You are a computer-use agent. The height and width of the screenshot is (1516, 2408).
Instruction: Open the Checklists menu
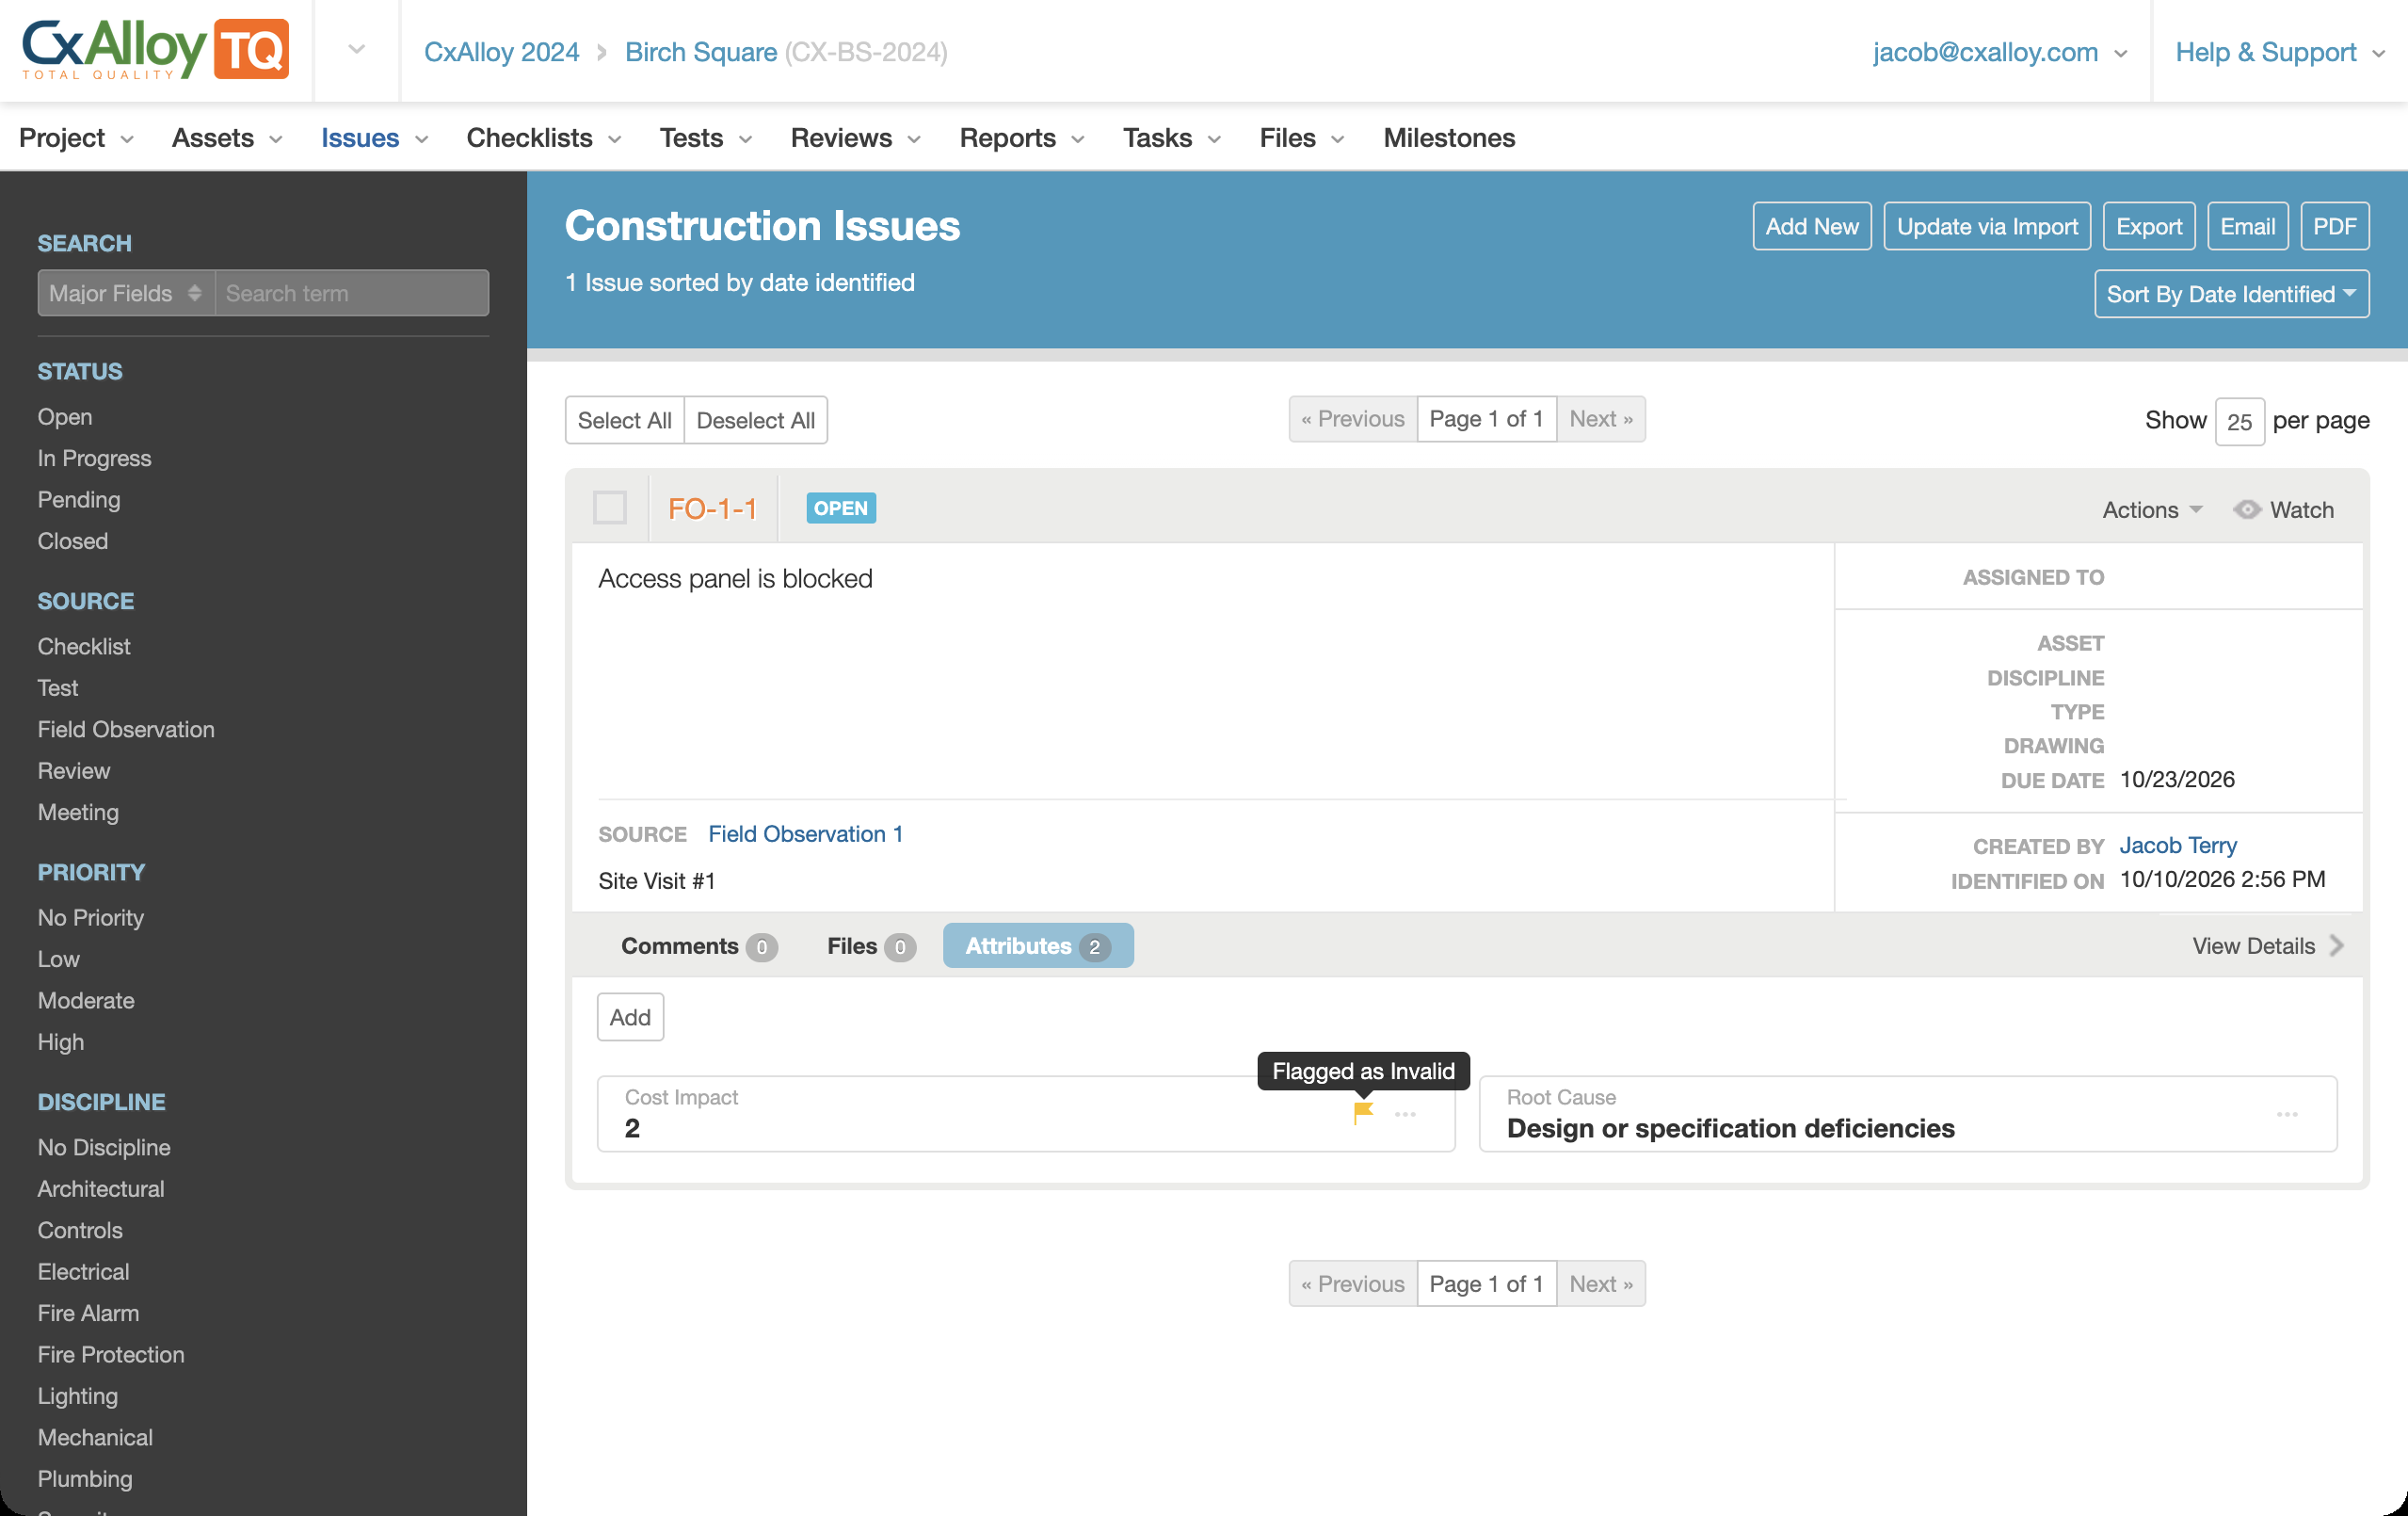(544, 137)
